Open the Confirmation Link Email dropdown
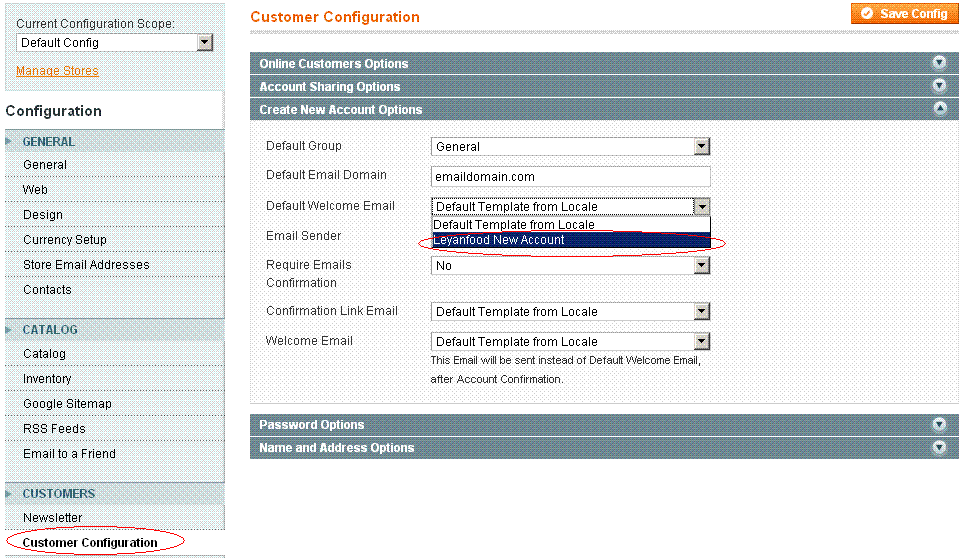961x558 pixels. click(x=571, y=311)
